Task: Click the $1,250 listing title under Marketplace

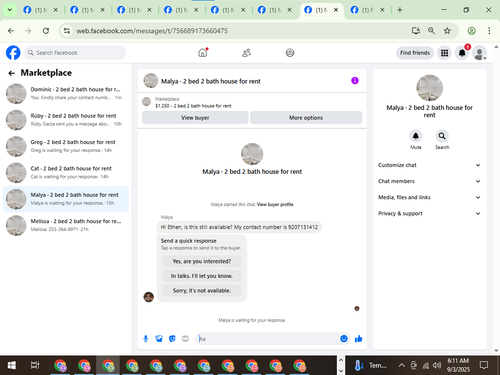Action: point(193,106)
